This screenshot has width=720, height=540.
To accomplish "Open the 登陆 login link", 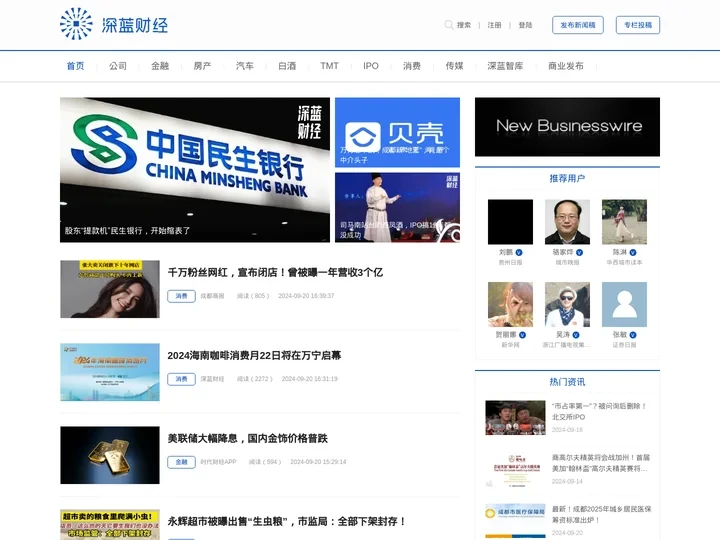I will tap(525, 25).
